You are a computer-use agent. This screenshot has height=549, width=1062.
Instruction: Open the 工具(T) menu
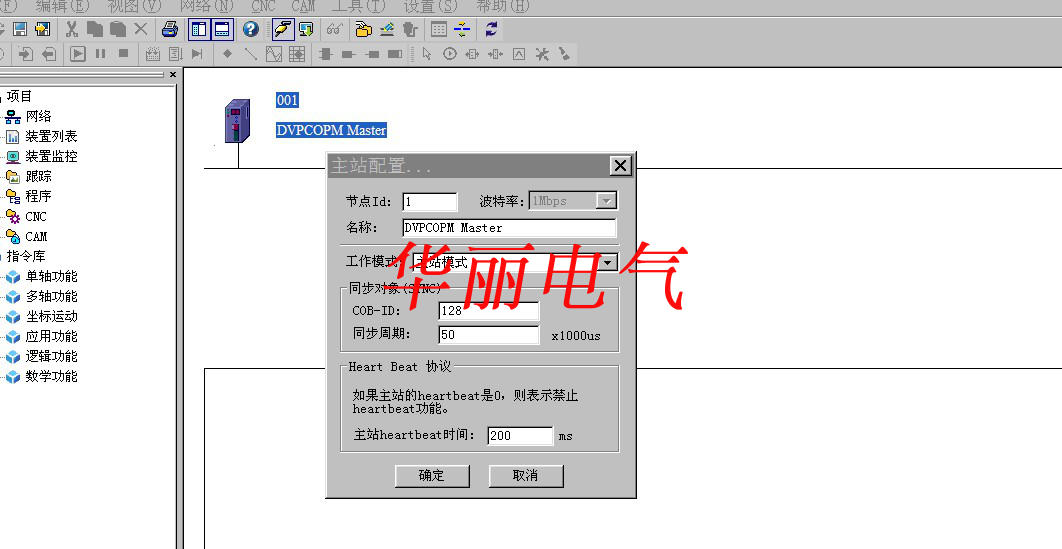(358, 6)
